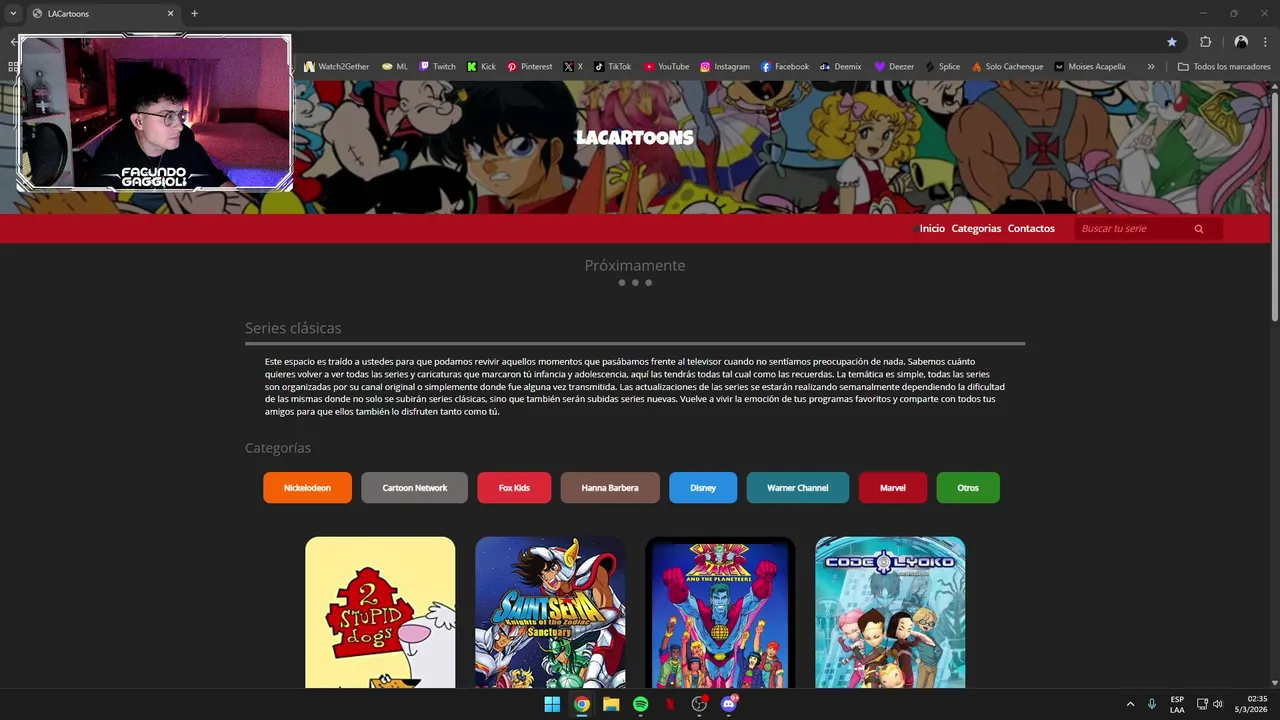Open the Windows Start menu

(x=552, y=704)
